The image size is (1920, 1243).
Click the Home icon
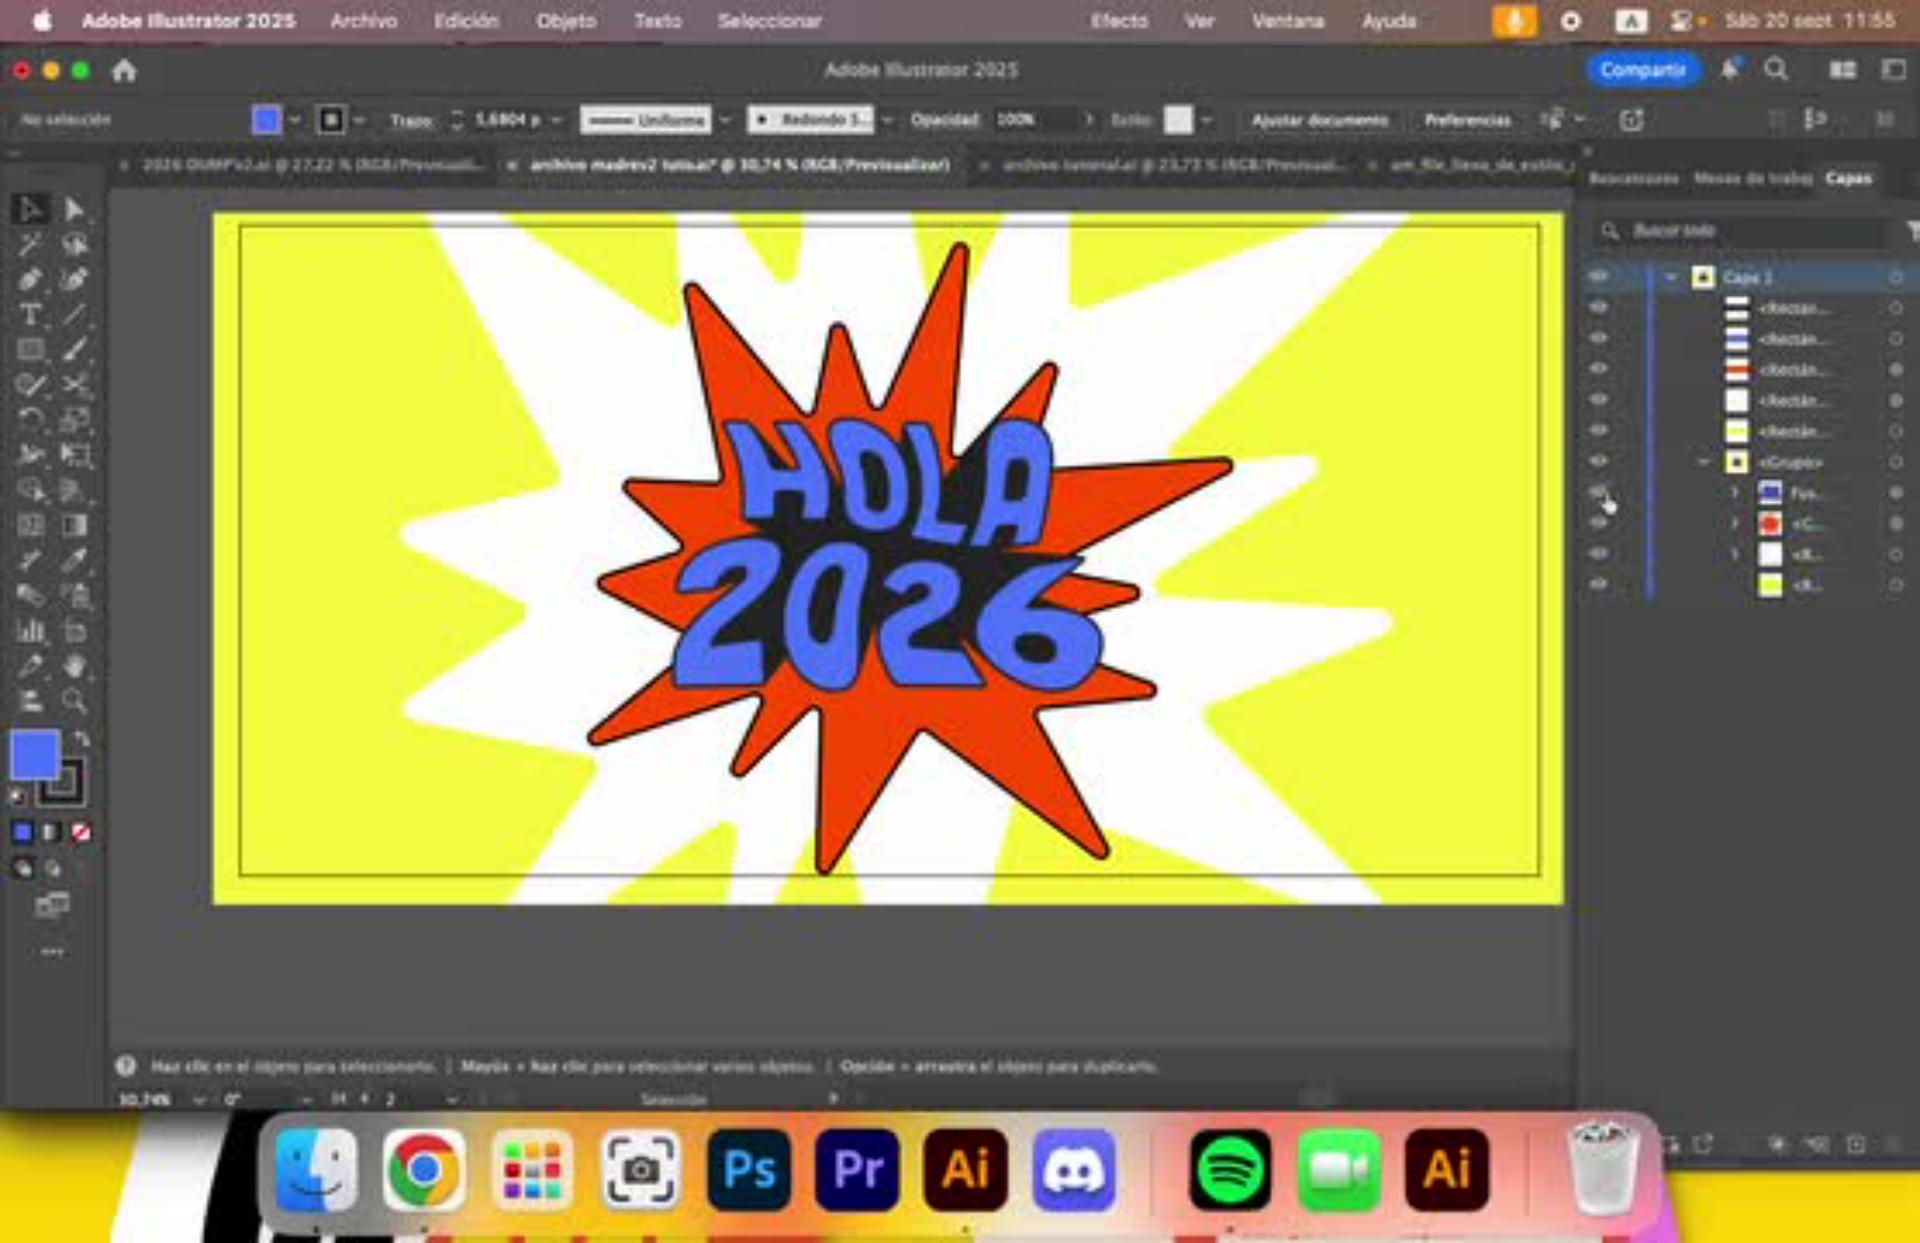pos(124,70)
